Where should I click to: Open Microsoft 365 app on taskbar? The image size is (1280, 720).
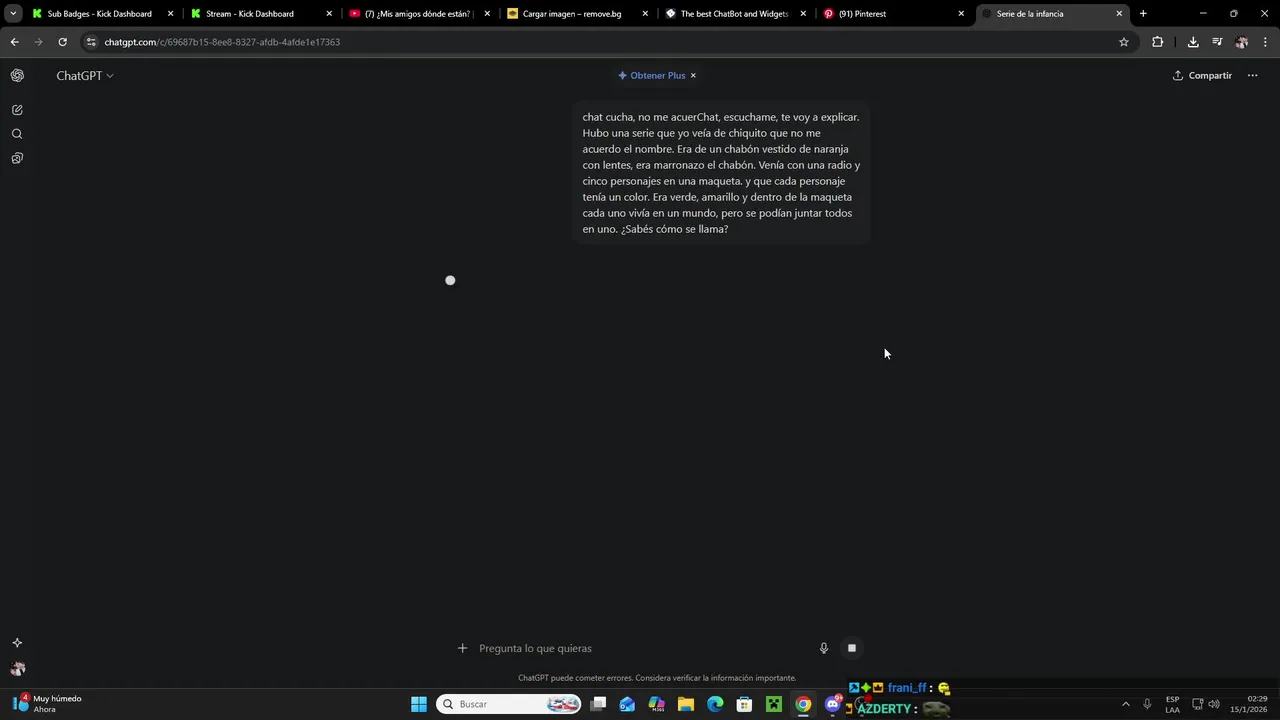coord(657,704)
